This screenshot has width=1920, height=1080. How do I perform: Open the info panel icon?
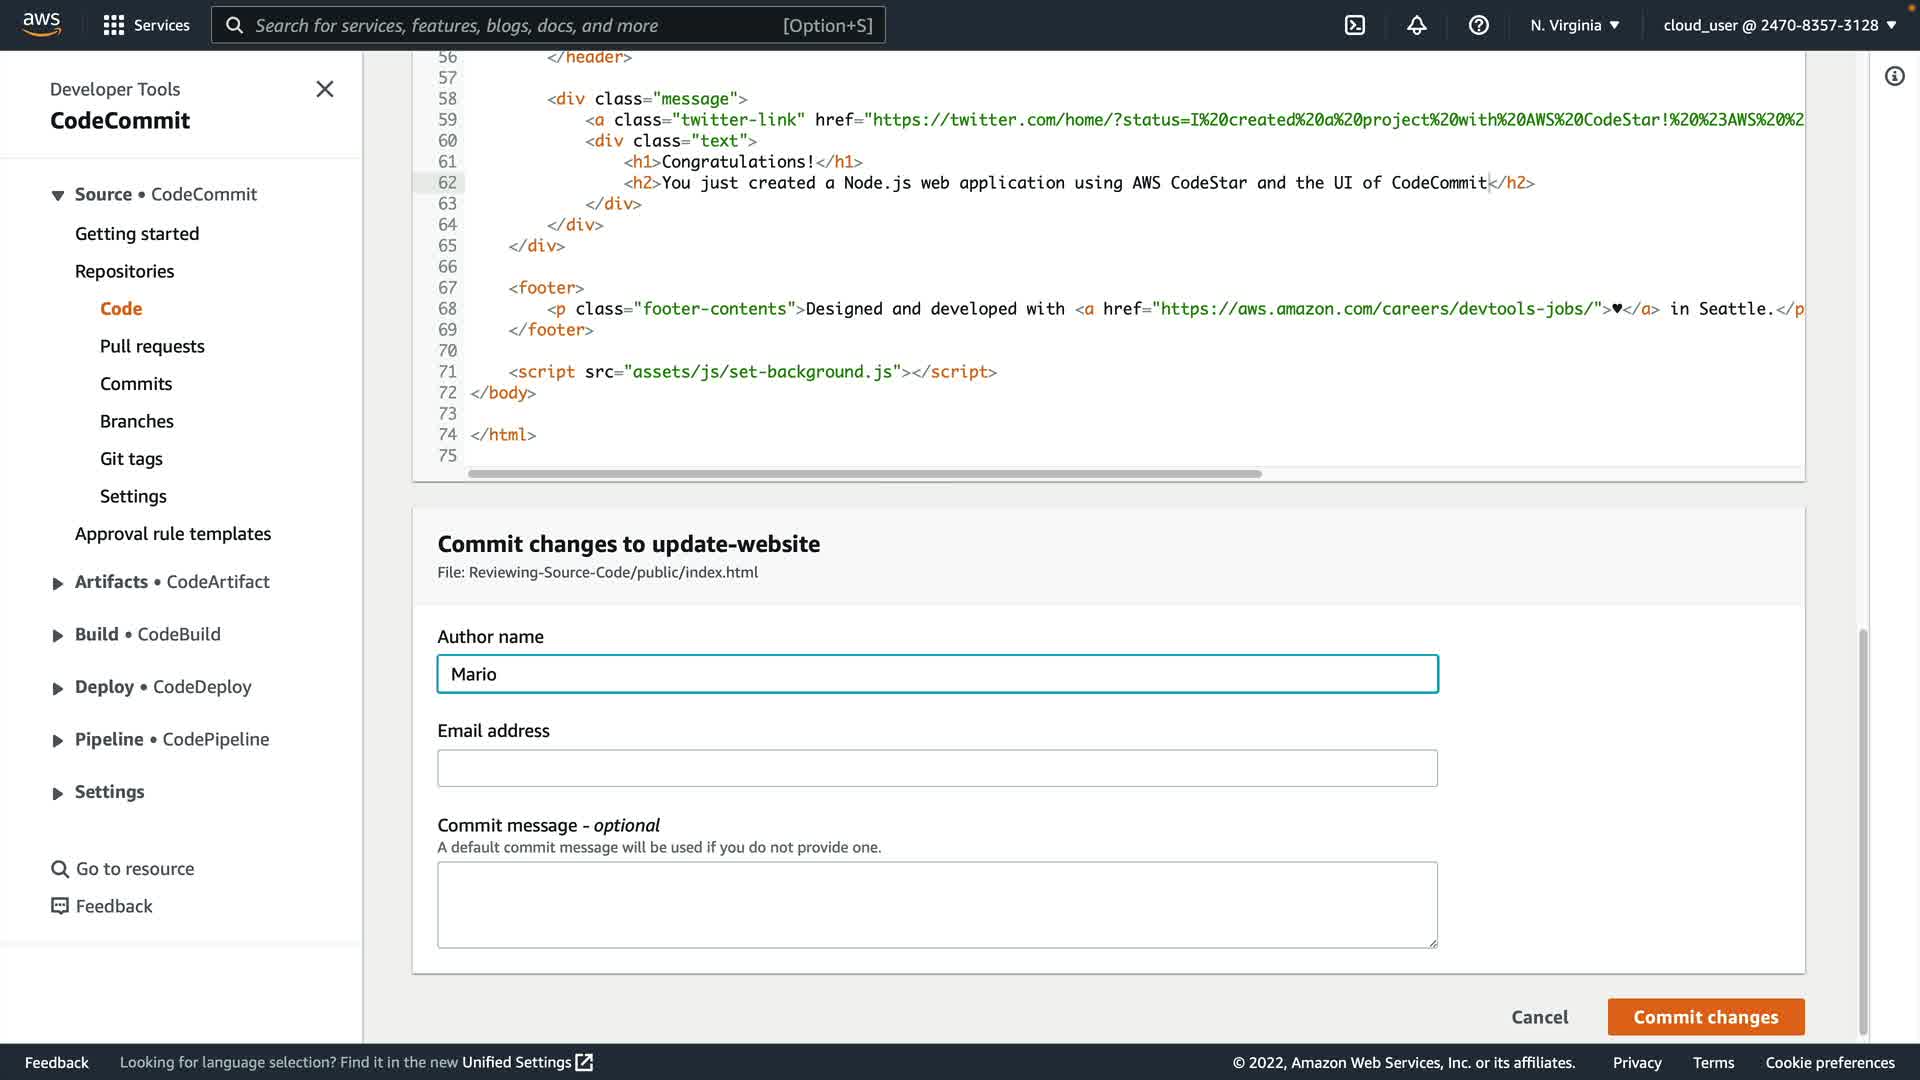[x=1894, y=76]
